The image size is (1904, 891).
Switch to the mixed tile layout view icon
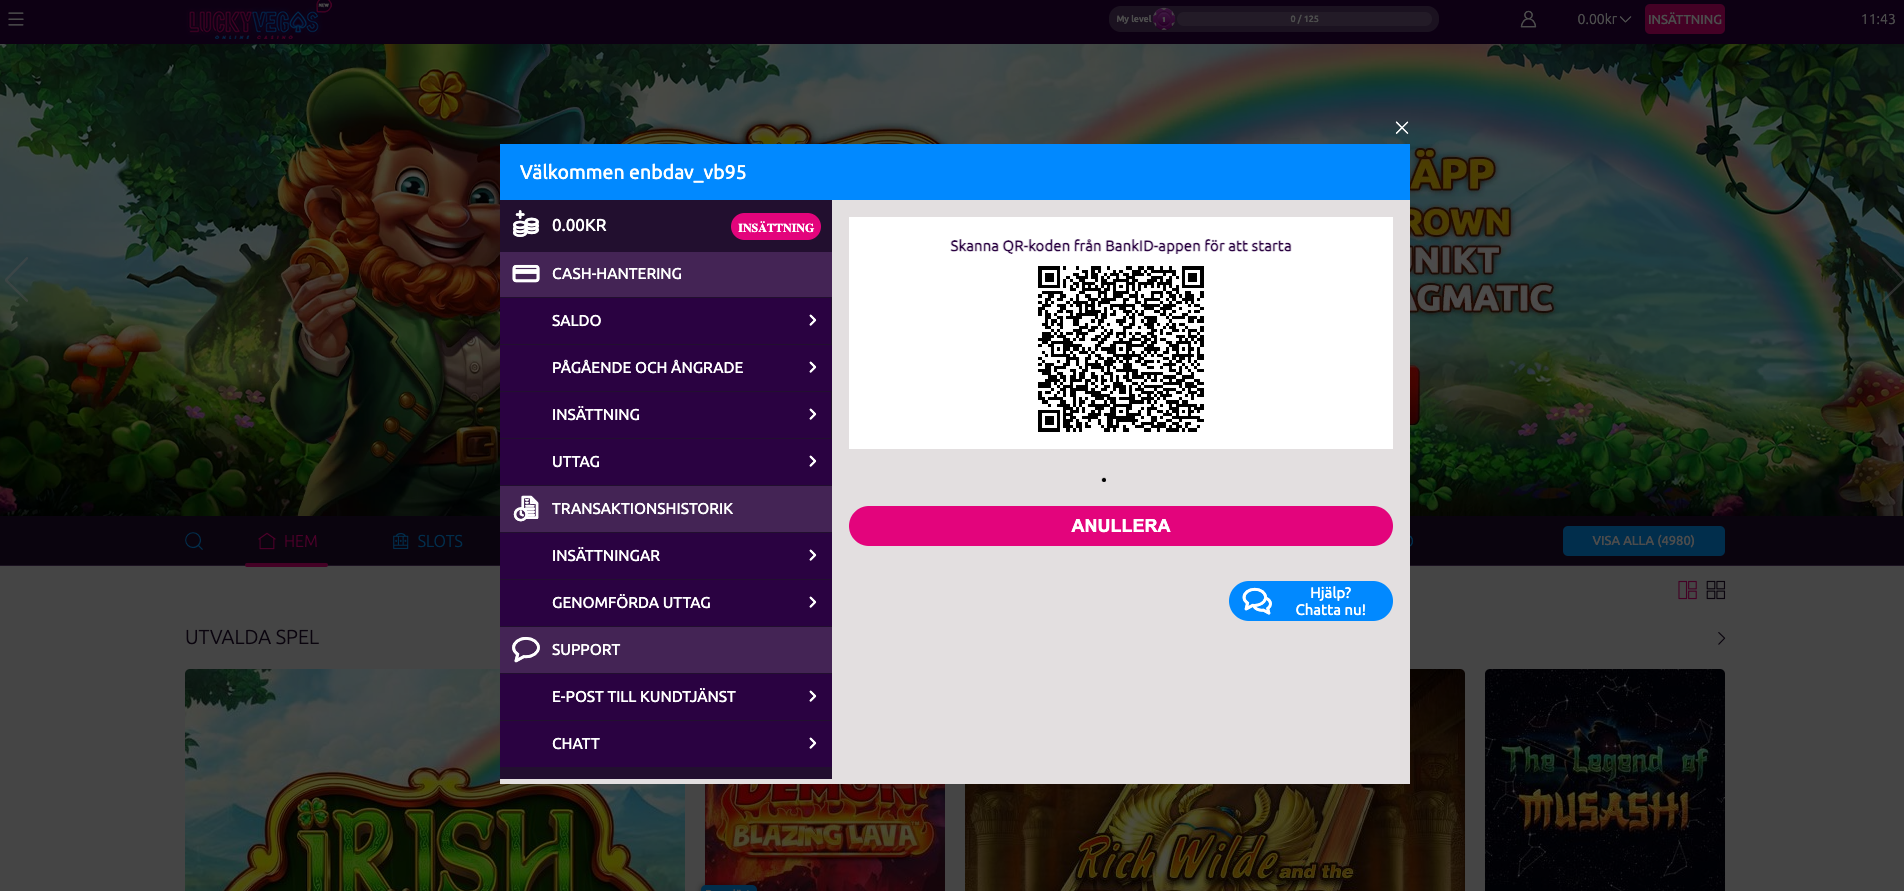1687,590
